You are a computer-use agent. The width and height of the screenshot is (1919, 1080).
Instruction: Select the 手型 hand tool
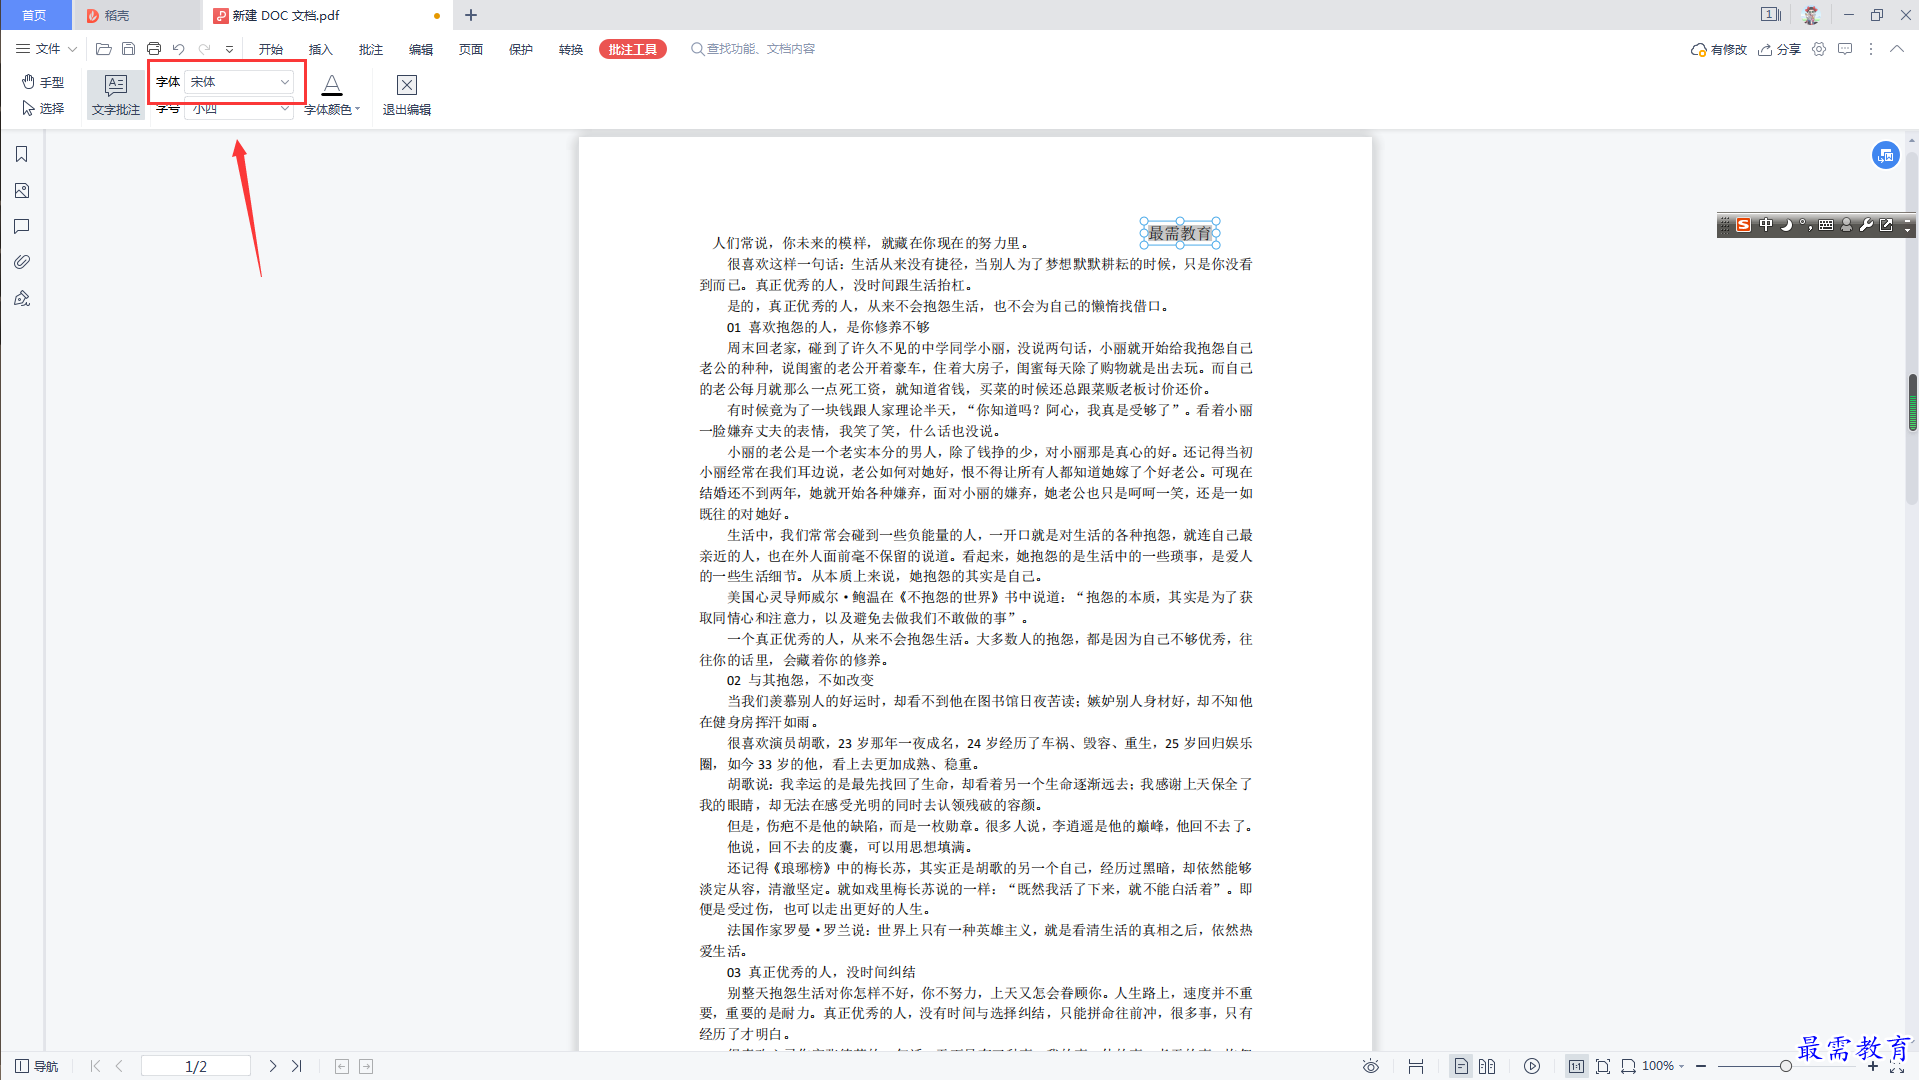click(x=43, y=82)
